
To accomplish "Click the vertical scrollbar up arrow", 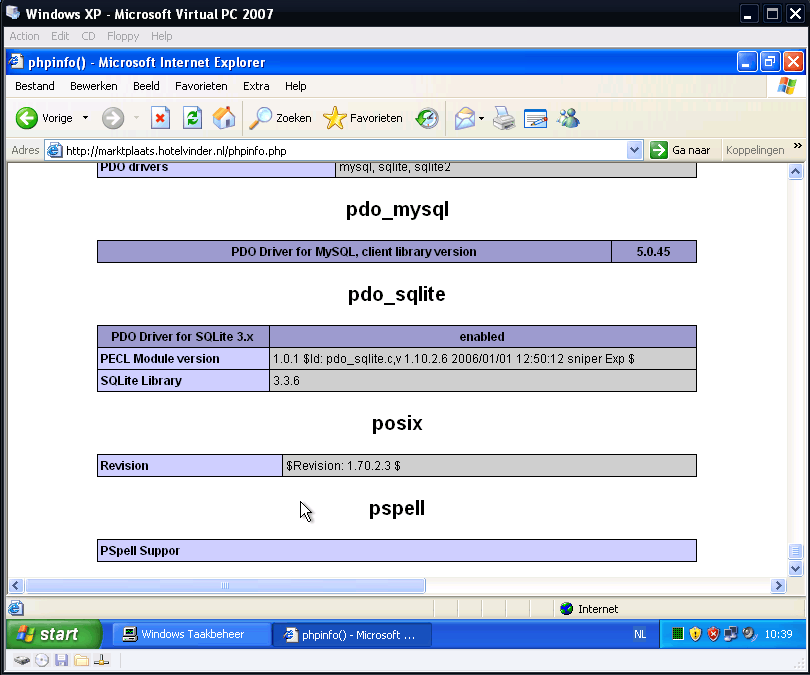I will click(796, 171).
